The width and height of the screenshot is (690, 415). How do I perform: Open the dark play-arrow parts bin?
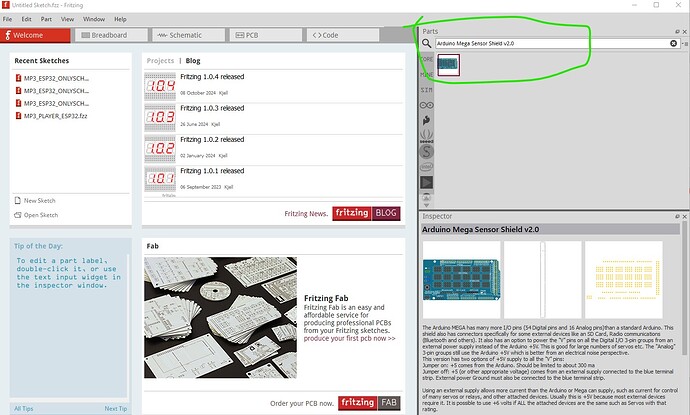click(426, 182)
